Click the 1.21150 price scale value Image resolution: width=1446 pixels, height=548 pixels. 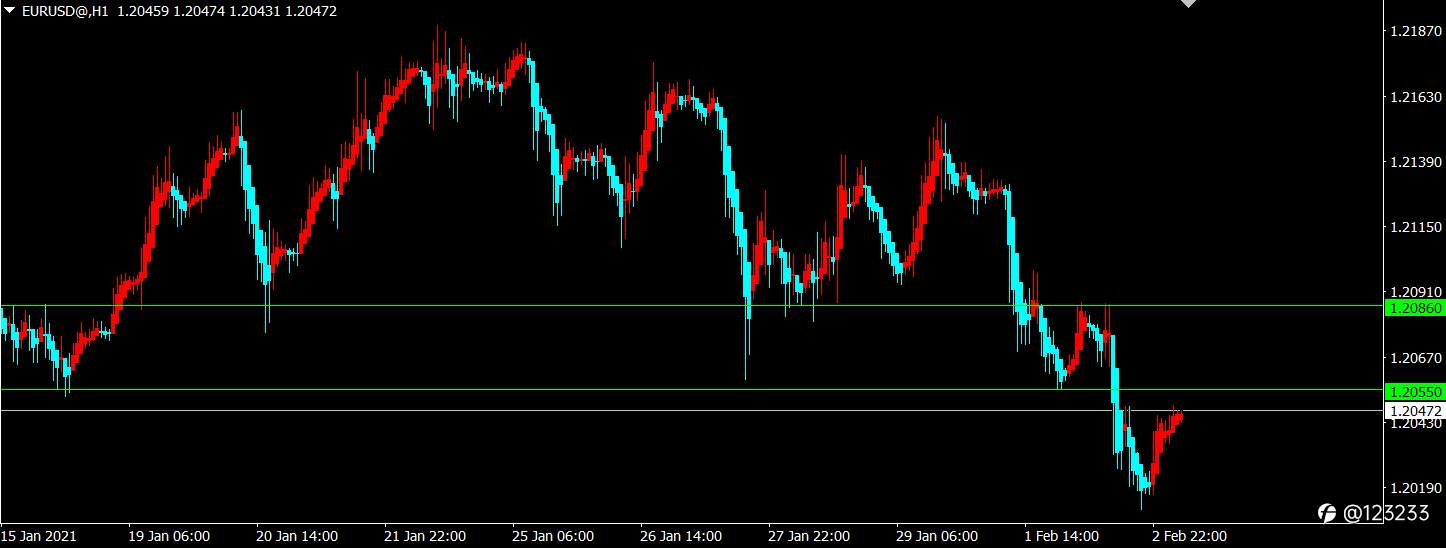[1416, 227]
